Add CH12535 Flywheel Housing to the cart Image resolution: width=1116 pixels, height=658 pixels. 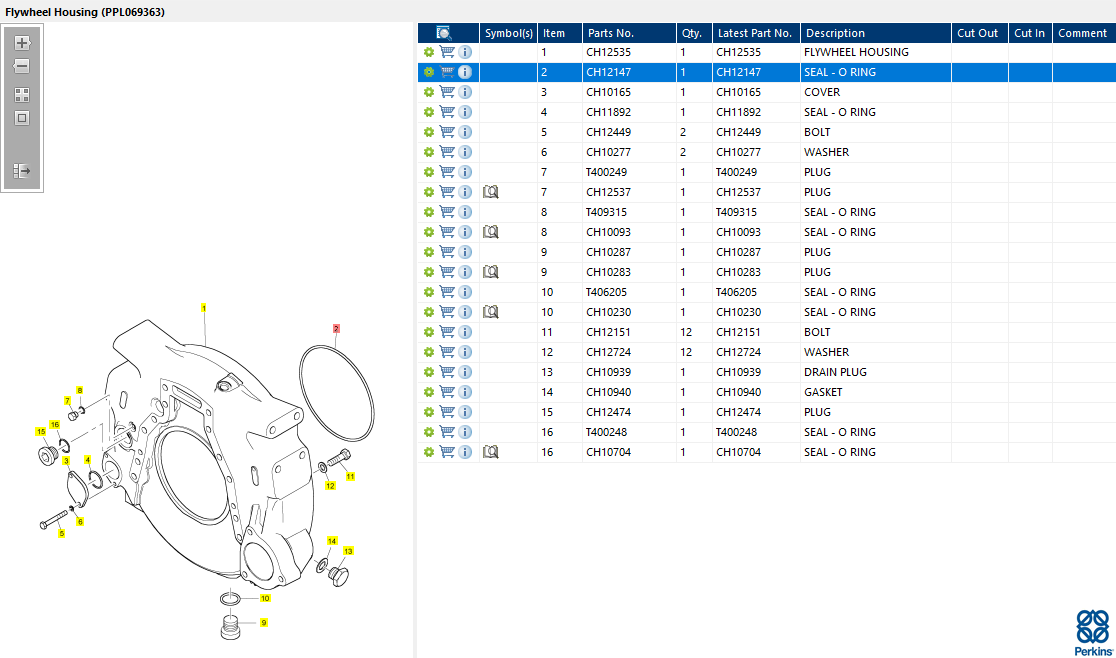coord(447,52)
